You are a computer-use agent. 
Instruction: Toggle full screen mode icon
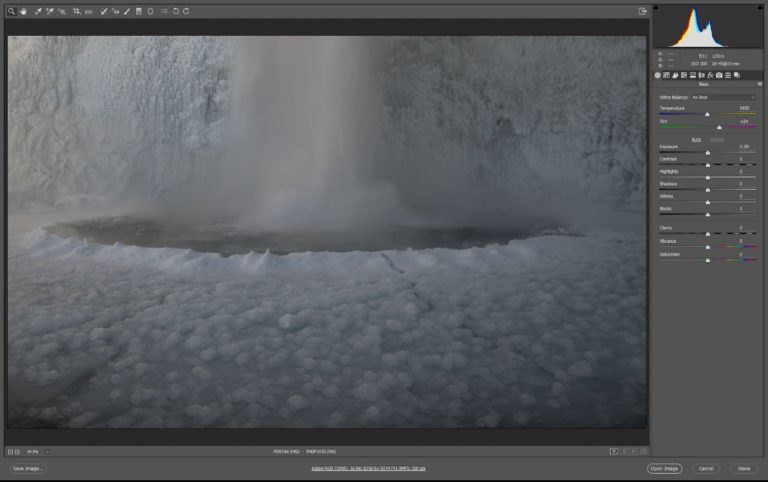point(643,11)
